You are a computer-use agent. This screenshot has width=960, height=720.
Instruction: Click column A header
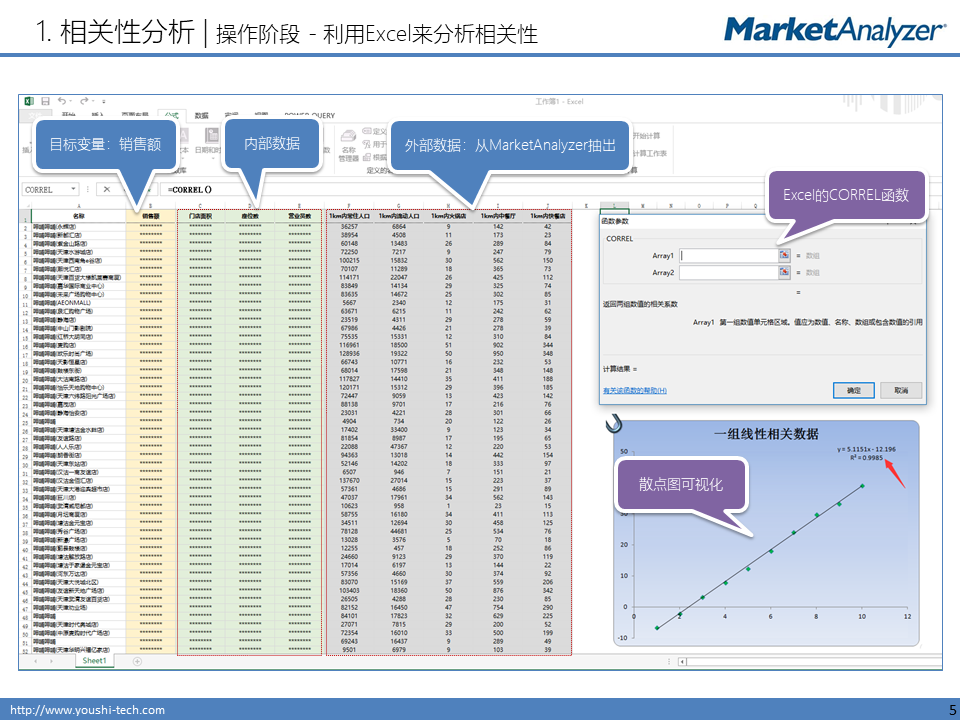(x=78, y=206)
